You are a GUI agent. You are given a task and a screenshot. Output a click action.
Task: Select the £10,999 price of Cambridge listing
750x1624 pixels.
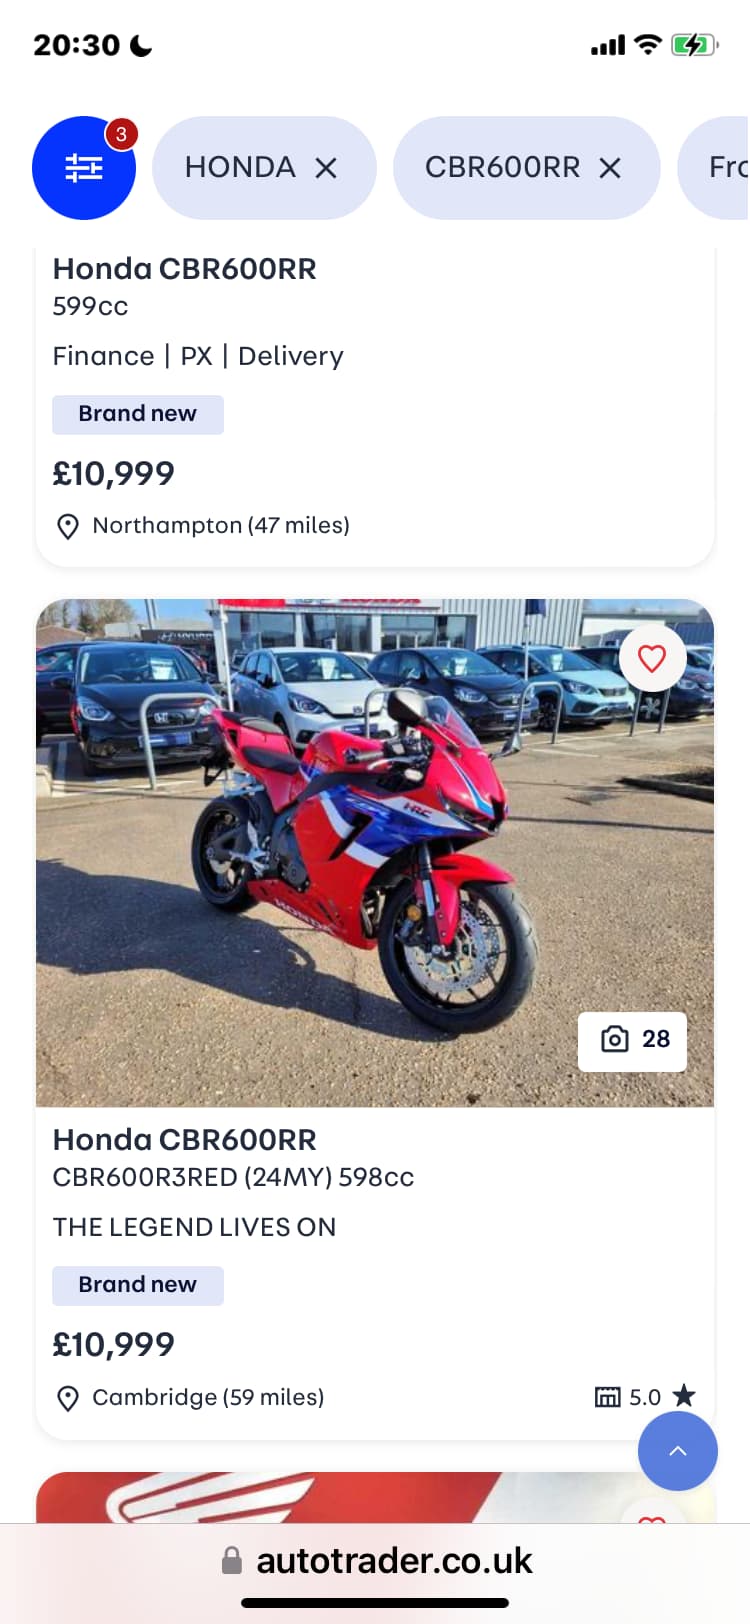click(x=114, y=1345)
